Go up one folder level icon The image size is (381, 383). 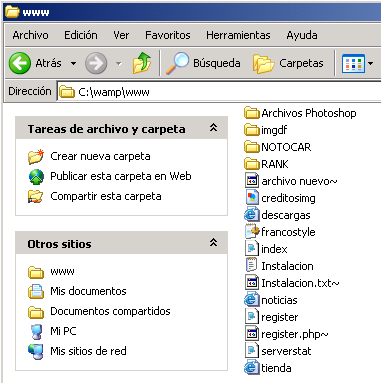pyautogui.click(x=142, y=63)
